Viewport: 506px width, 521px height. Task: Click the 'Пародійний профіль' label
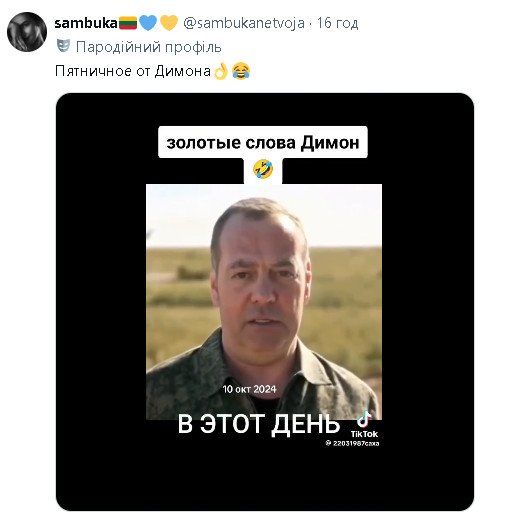[149, 47]
